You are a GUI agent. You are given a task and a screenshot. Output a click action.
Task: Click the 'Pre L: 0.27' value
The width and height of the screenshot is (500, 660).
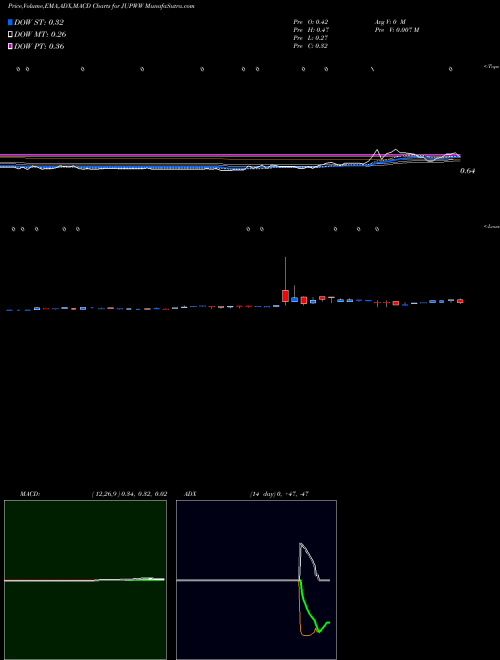(x=311, y=38)
